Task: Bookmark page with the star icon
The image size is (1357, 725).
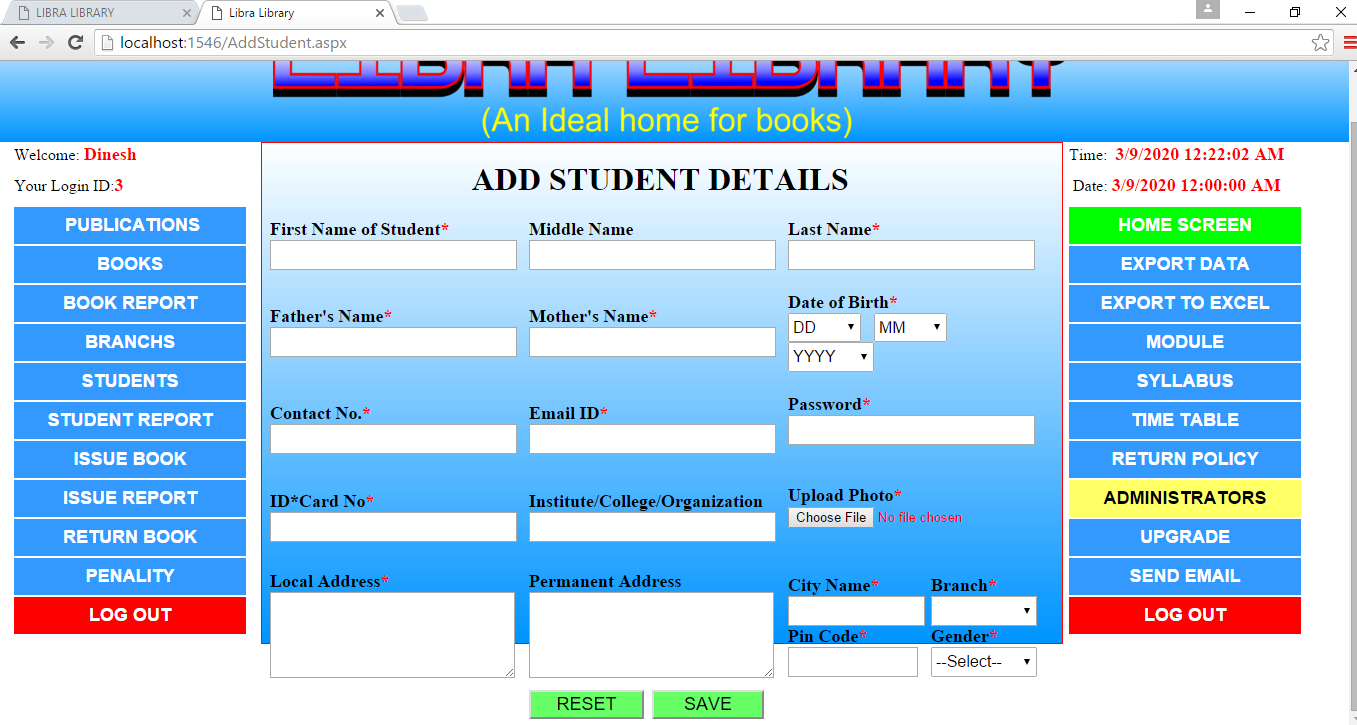Action: 1320,42
